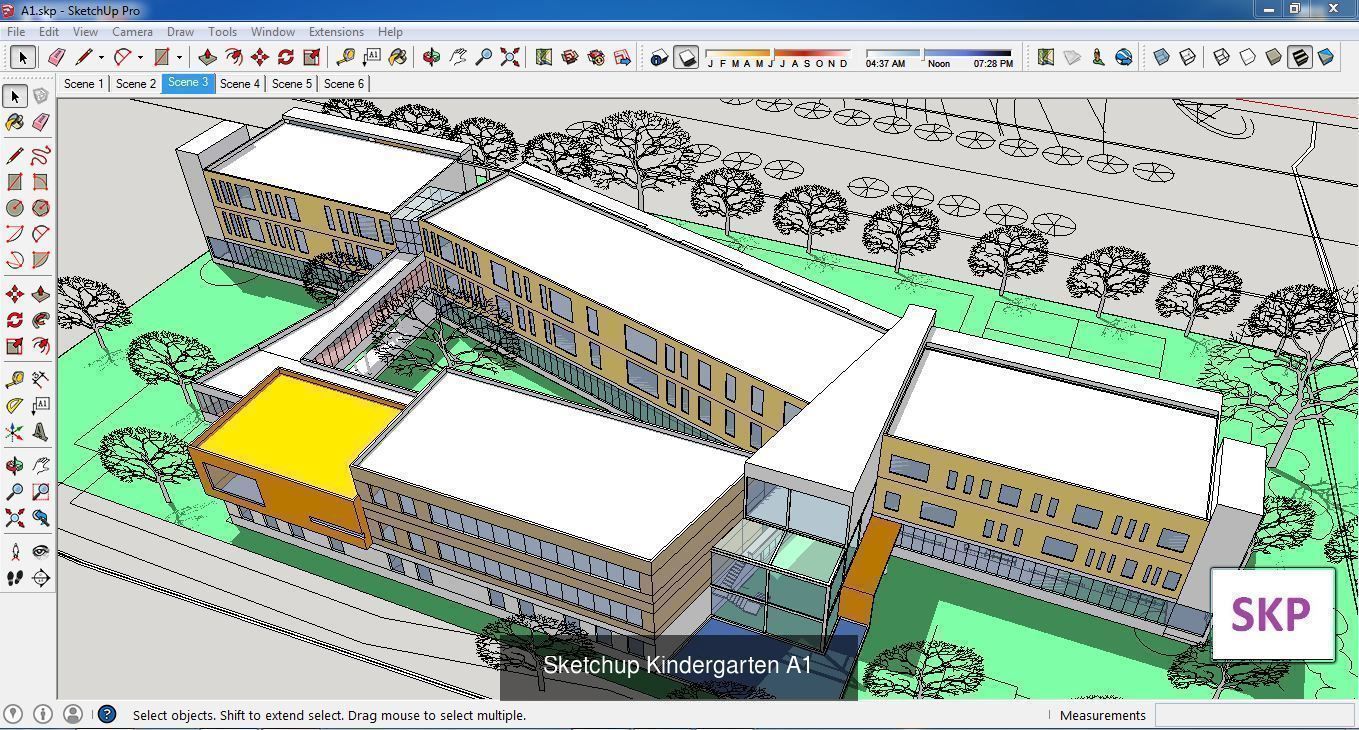
Task: Activate the Position Camera tool
Action: [x=14, y=551]
